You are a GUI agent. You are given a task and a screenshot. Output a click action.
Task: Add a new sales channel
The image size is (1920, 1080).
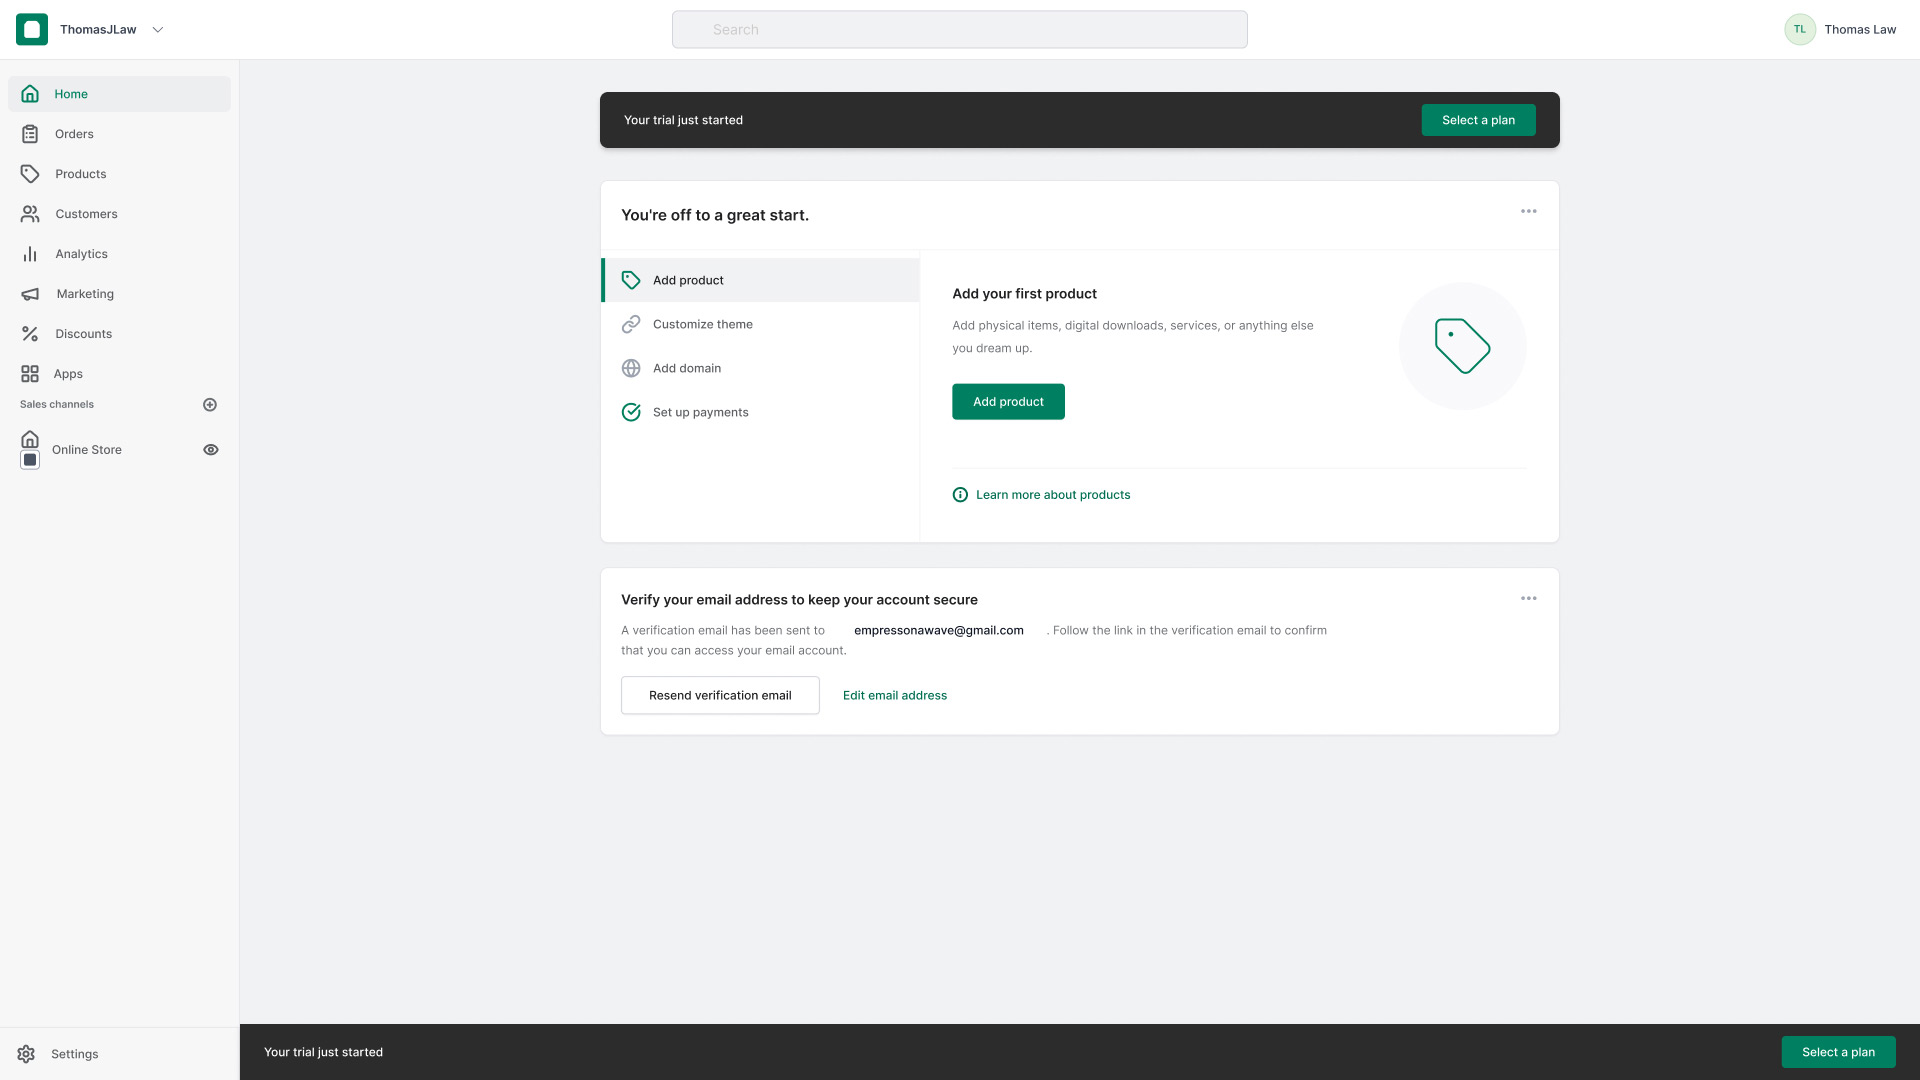210,404
